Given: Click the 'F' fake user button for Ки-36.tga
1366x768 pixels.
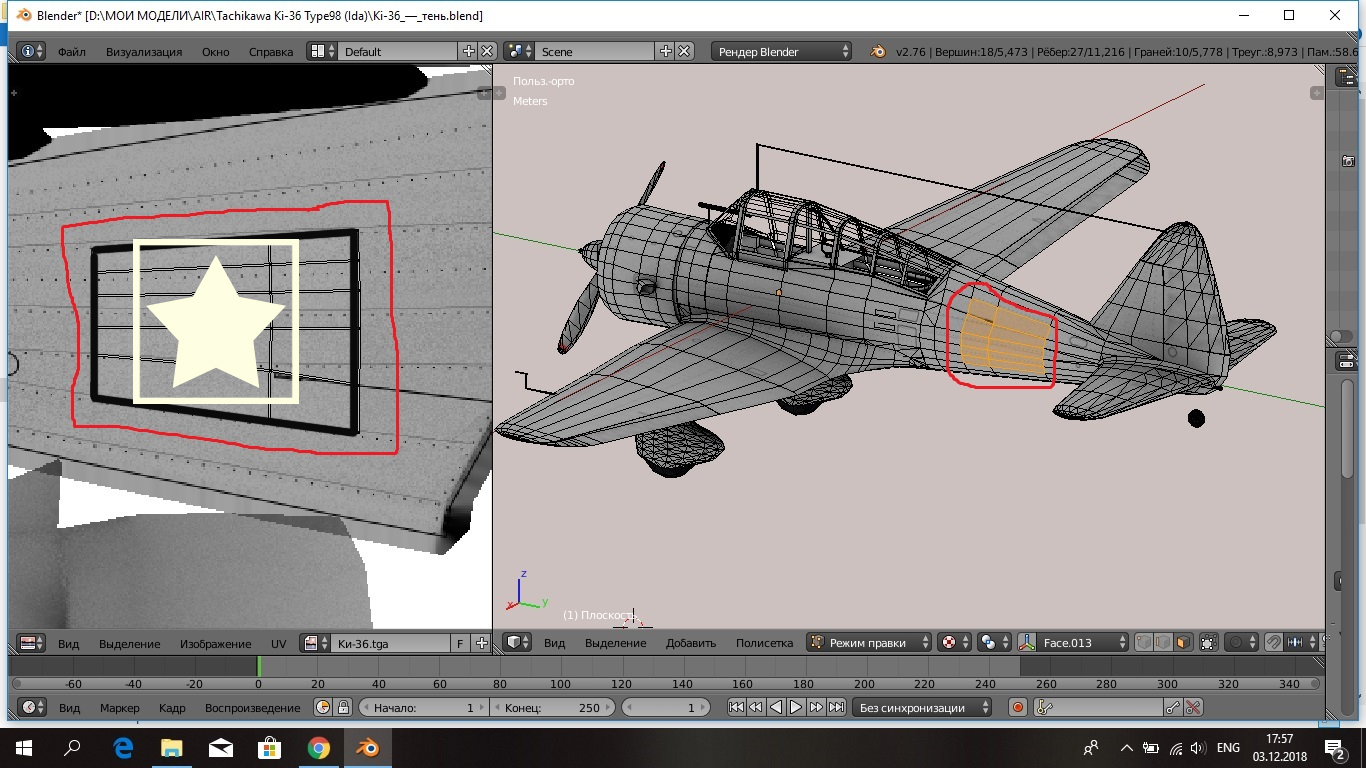Looking at the screenshot, I should [x=460, y=643].
